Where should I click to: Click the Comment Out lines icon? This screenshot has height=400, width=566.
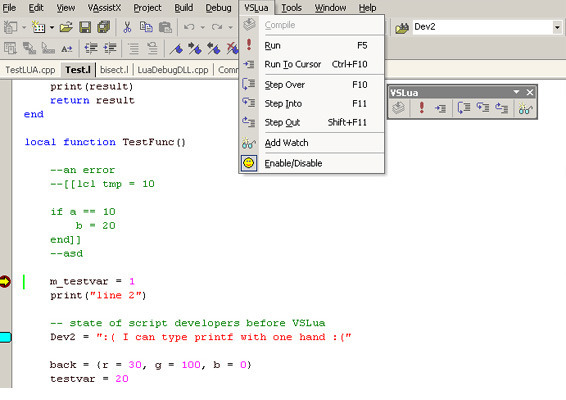point(134,48)
